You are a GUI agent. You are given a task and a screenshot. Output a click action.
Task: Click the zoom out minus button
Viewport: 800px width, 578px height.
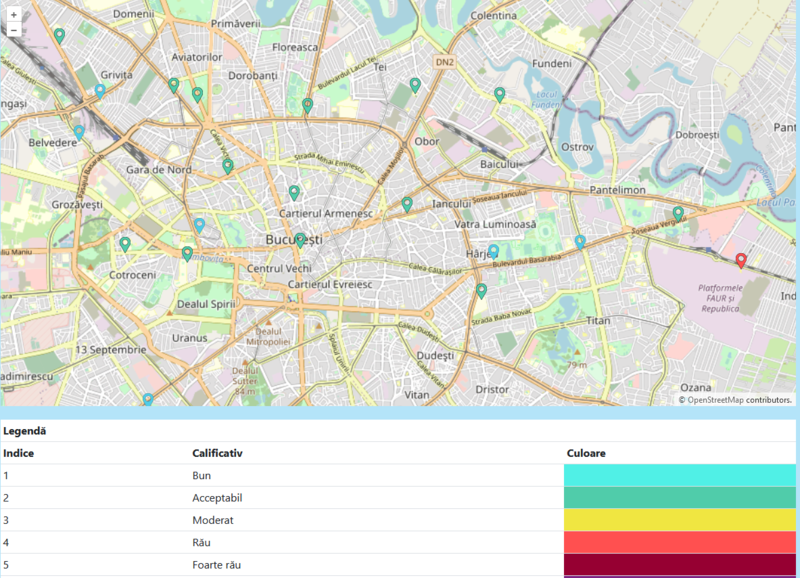click(x=14, y=31)
